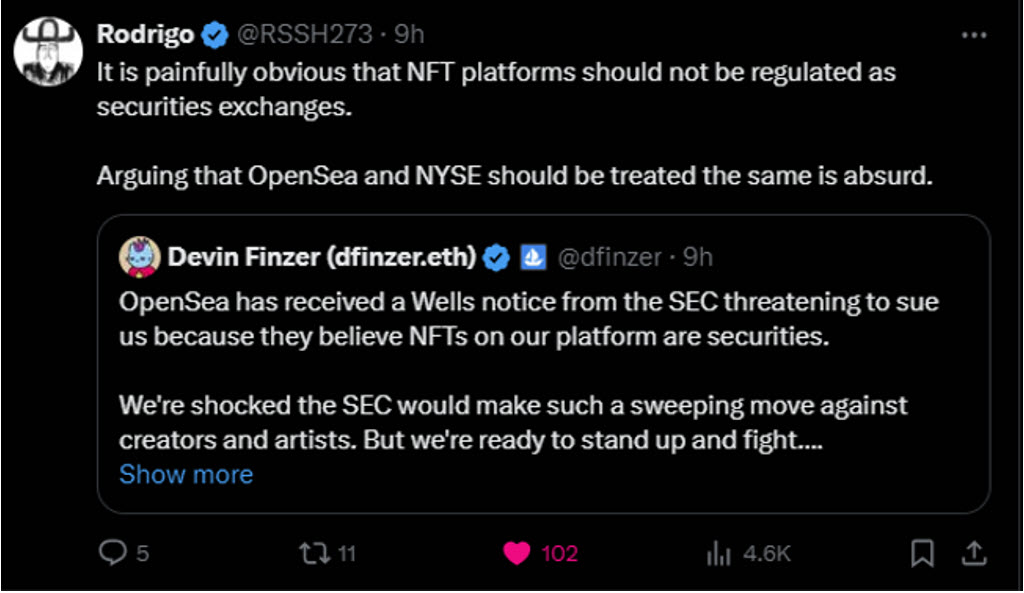Click the Rodrigo display name

(144, 34)
